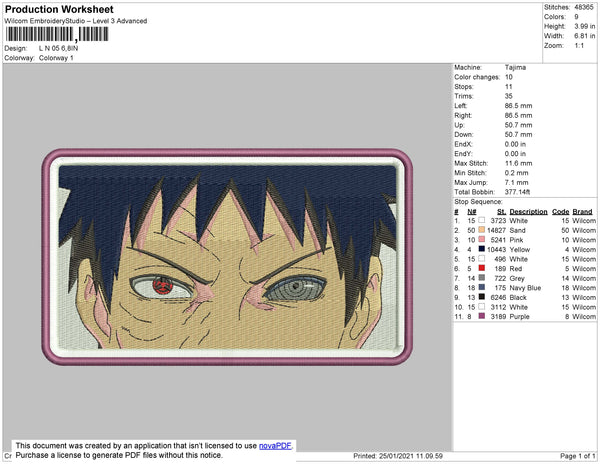Click the Colorway 1 value

coord(56,58)
